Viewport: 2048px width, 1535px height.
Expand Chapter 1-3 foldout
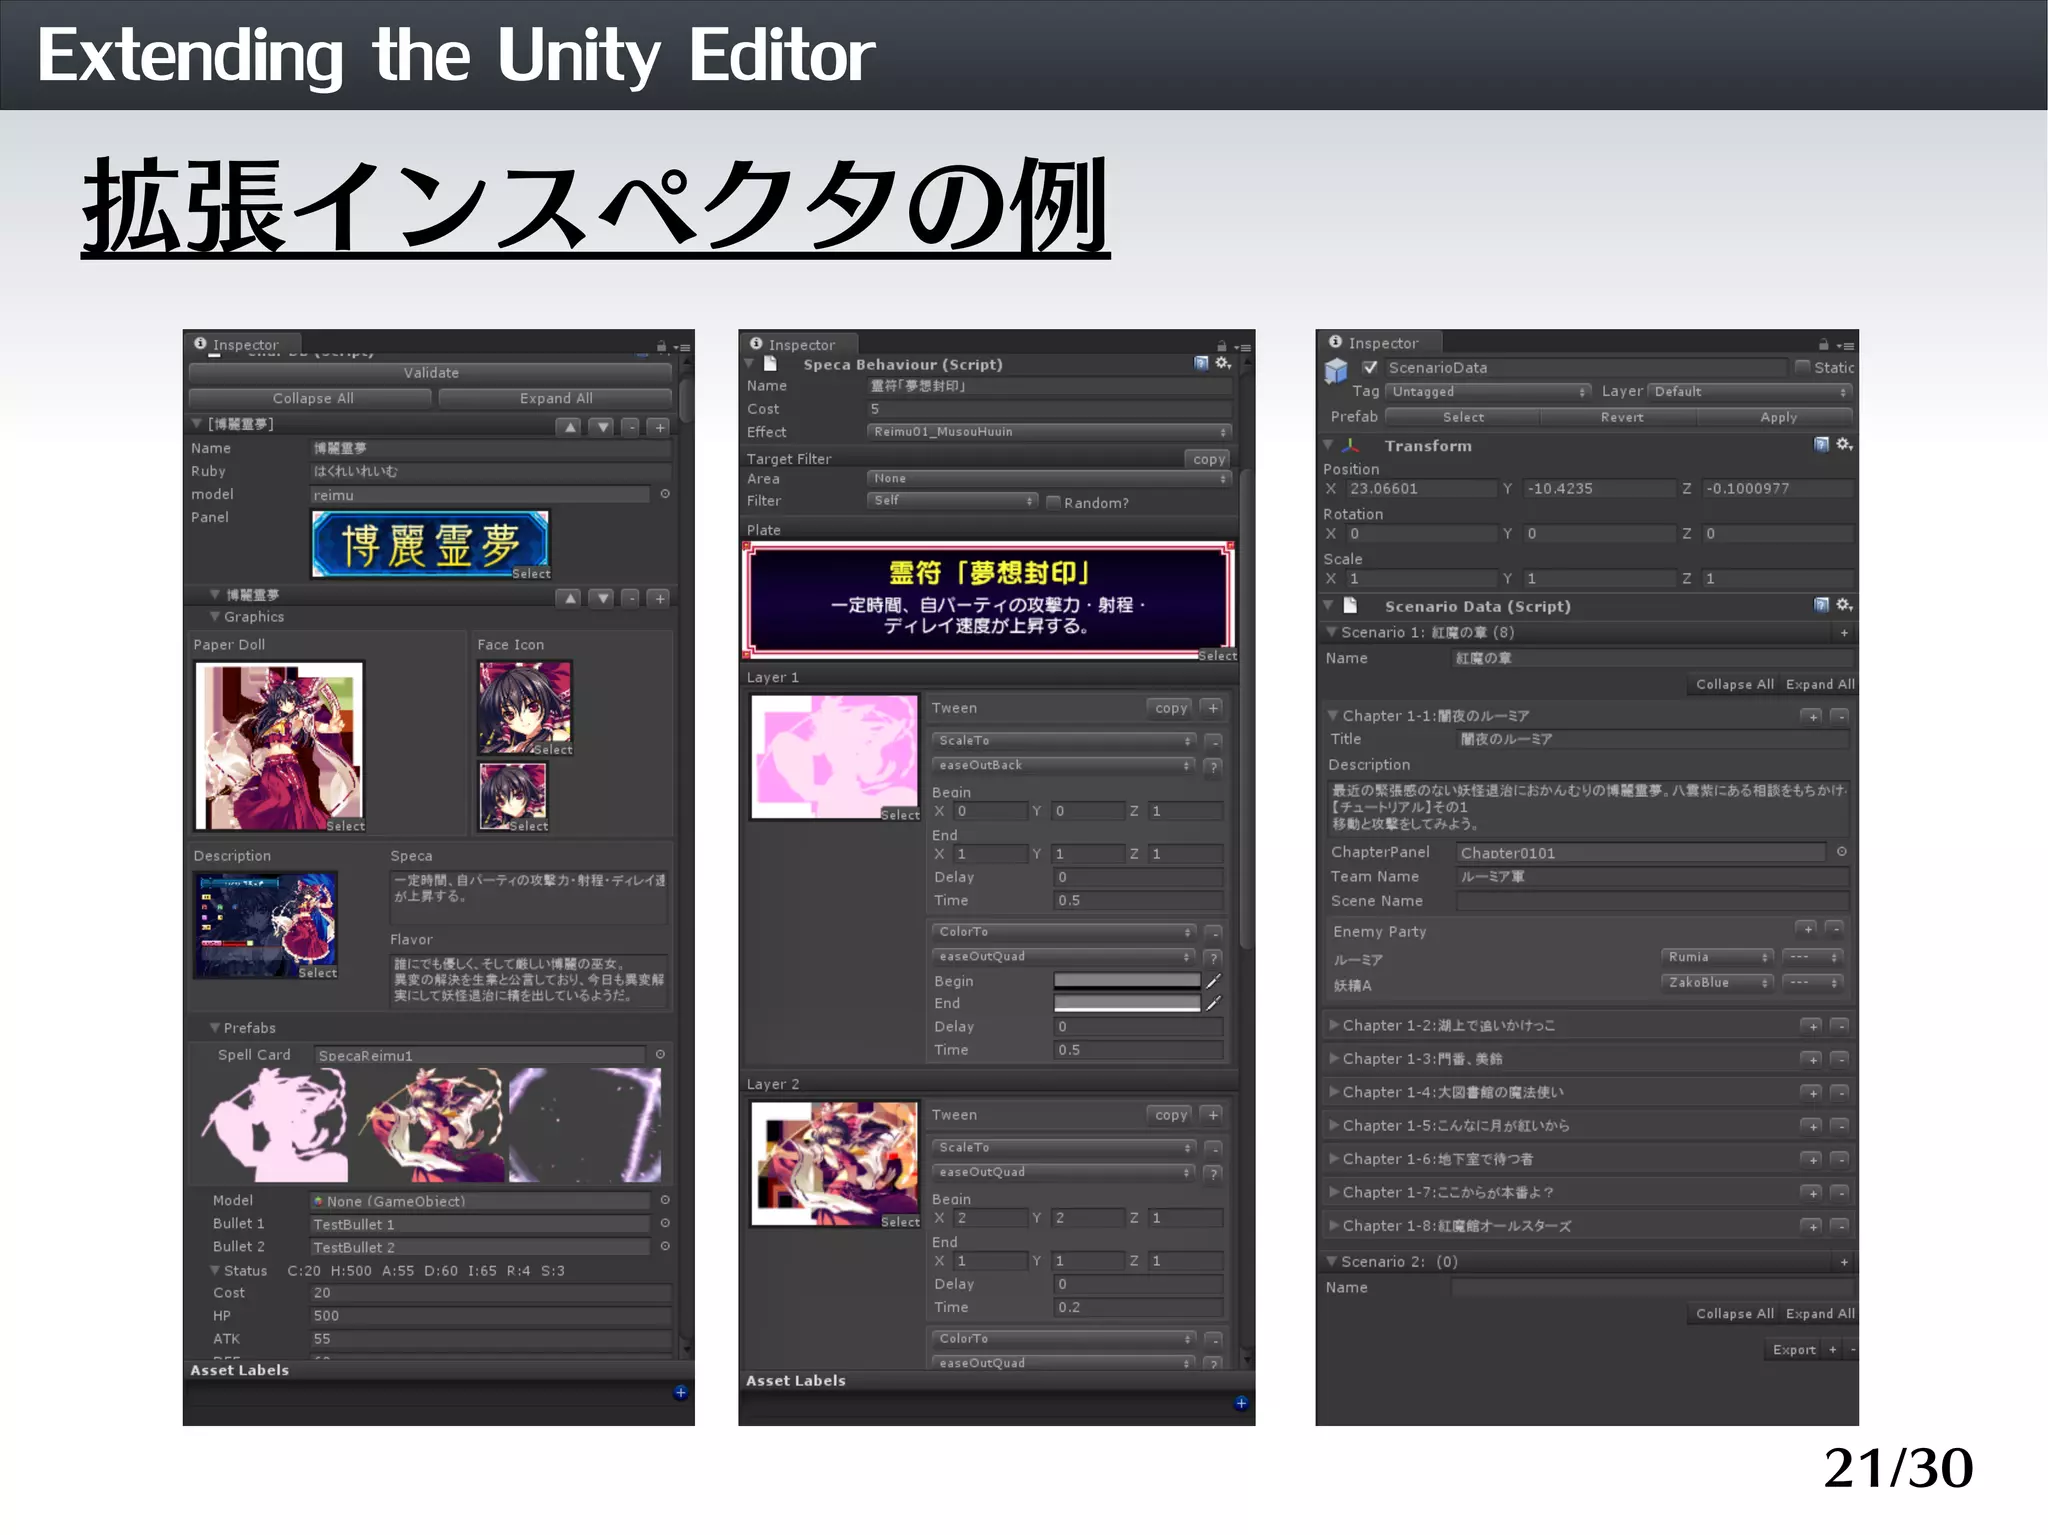point(1333,1058)
